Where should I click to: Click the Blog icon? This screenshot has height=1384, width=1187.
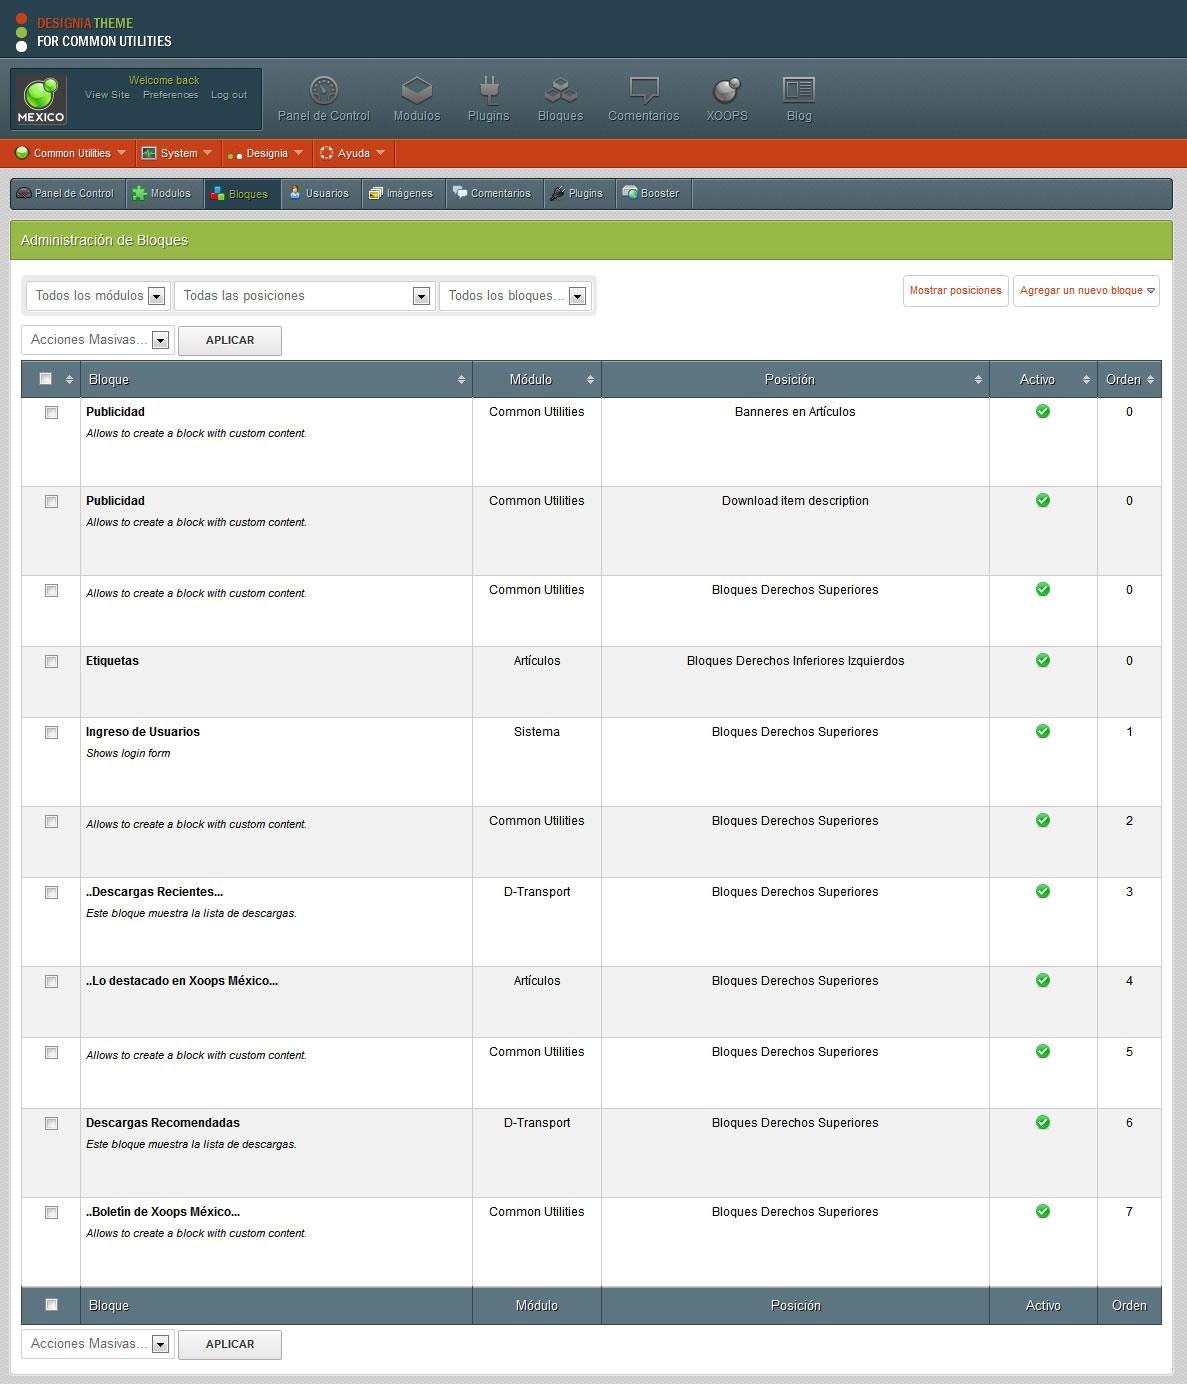click(798, 90)
